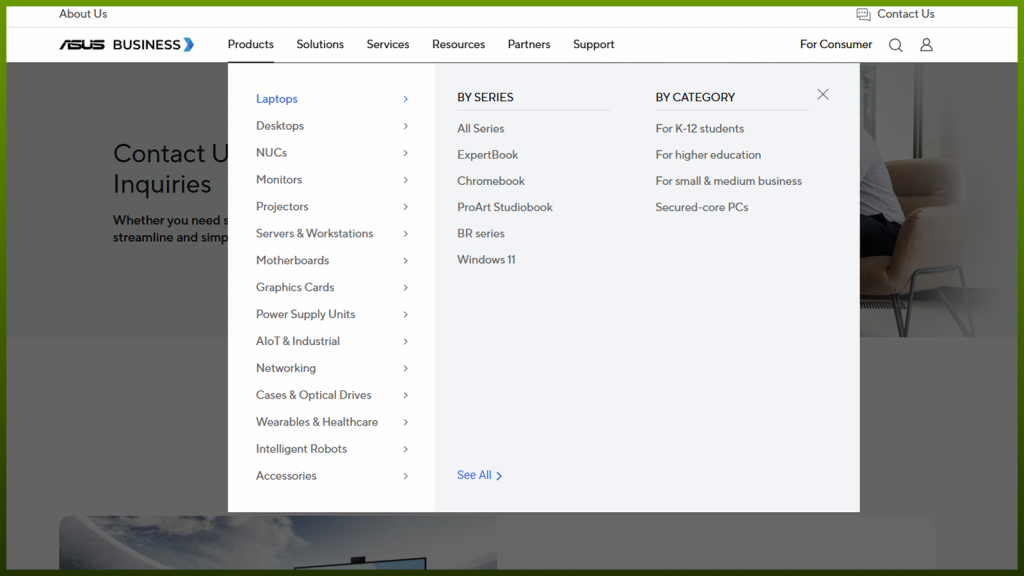1024x576 pixels.
Task: Select Graphics Cards category
Action: 295,287
